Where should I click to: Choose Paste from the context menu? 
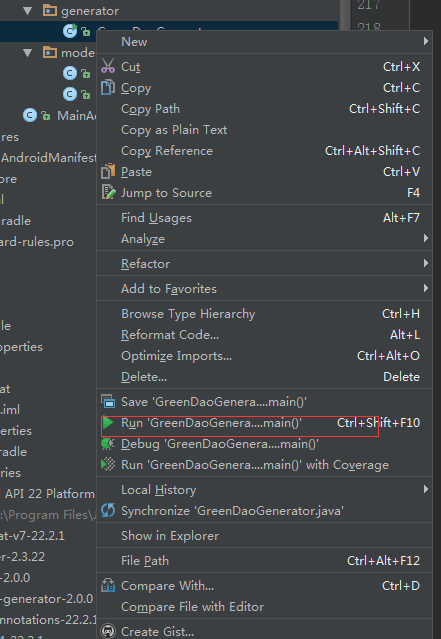265,172
